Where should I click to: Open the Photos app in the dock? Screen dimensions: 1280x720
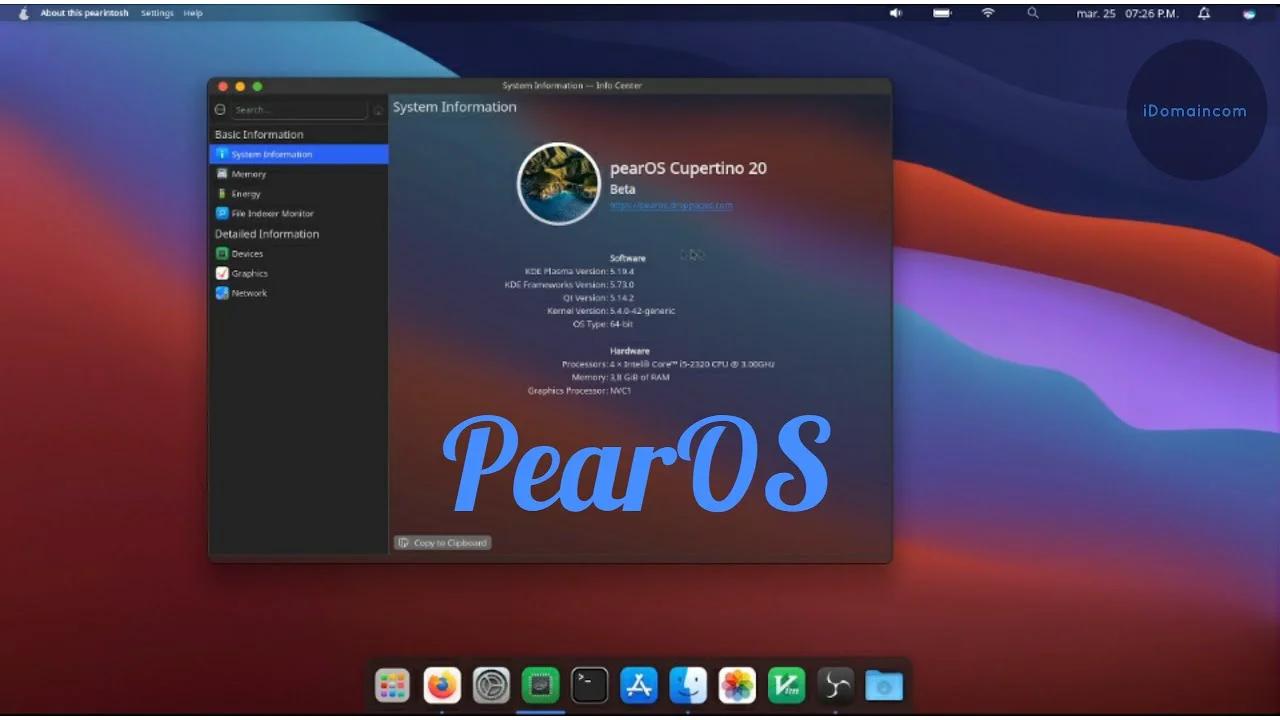[737, 684]
